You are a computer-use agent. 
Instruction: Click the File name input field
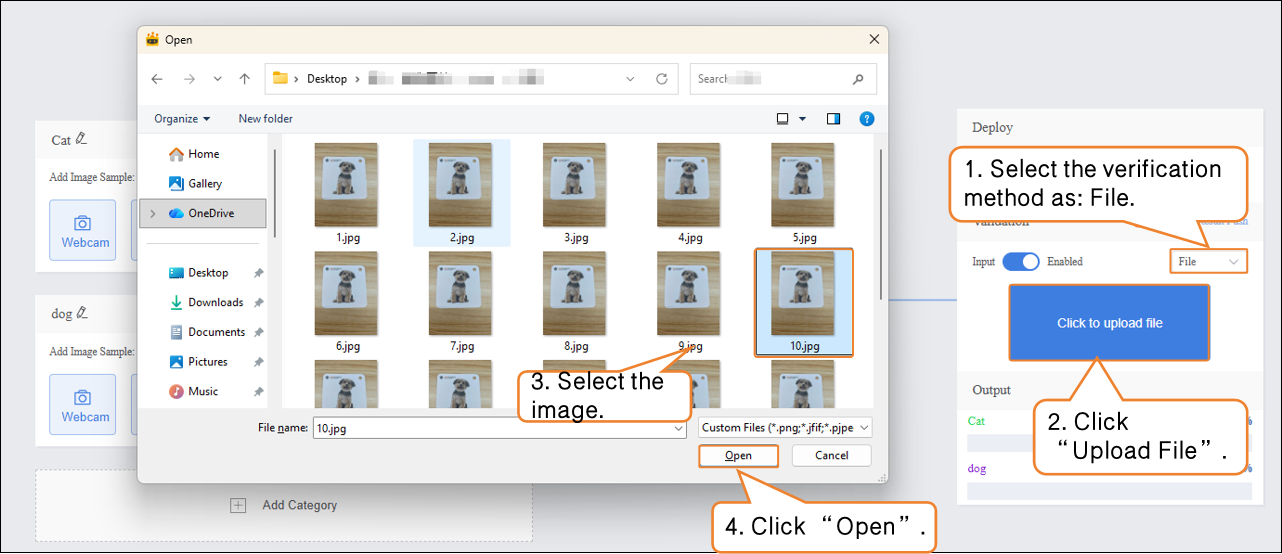point(498,428)
